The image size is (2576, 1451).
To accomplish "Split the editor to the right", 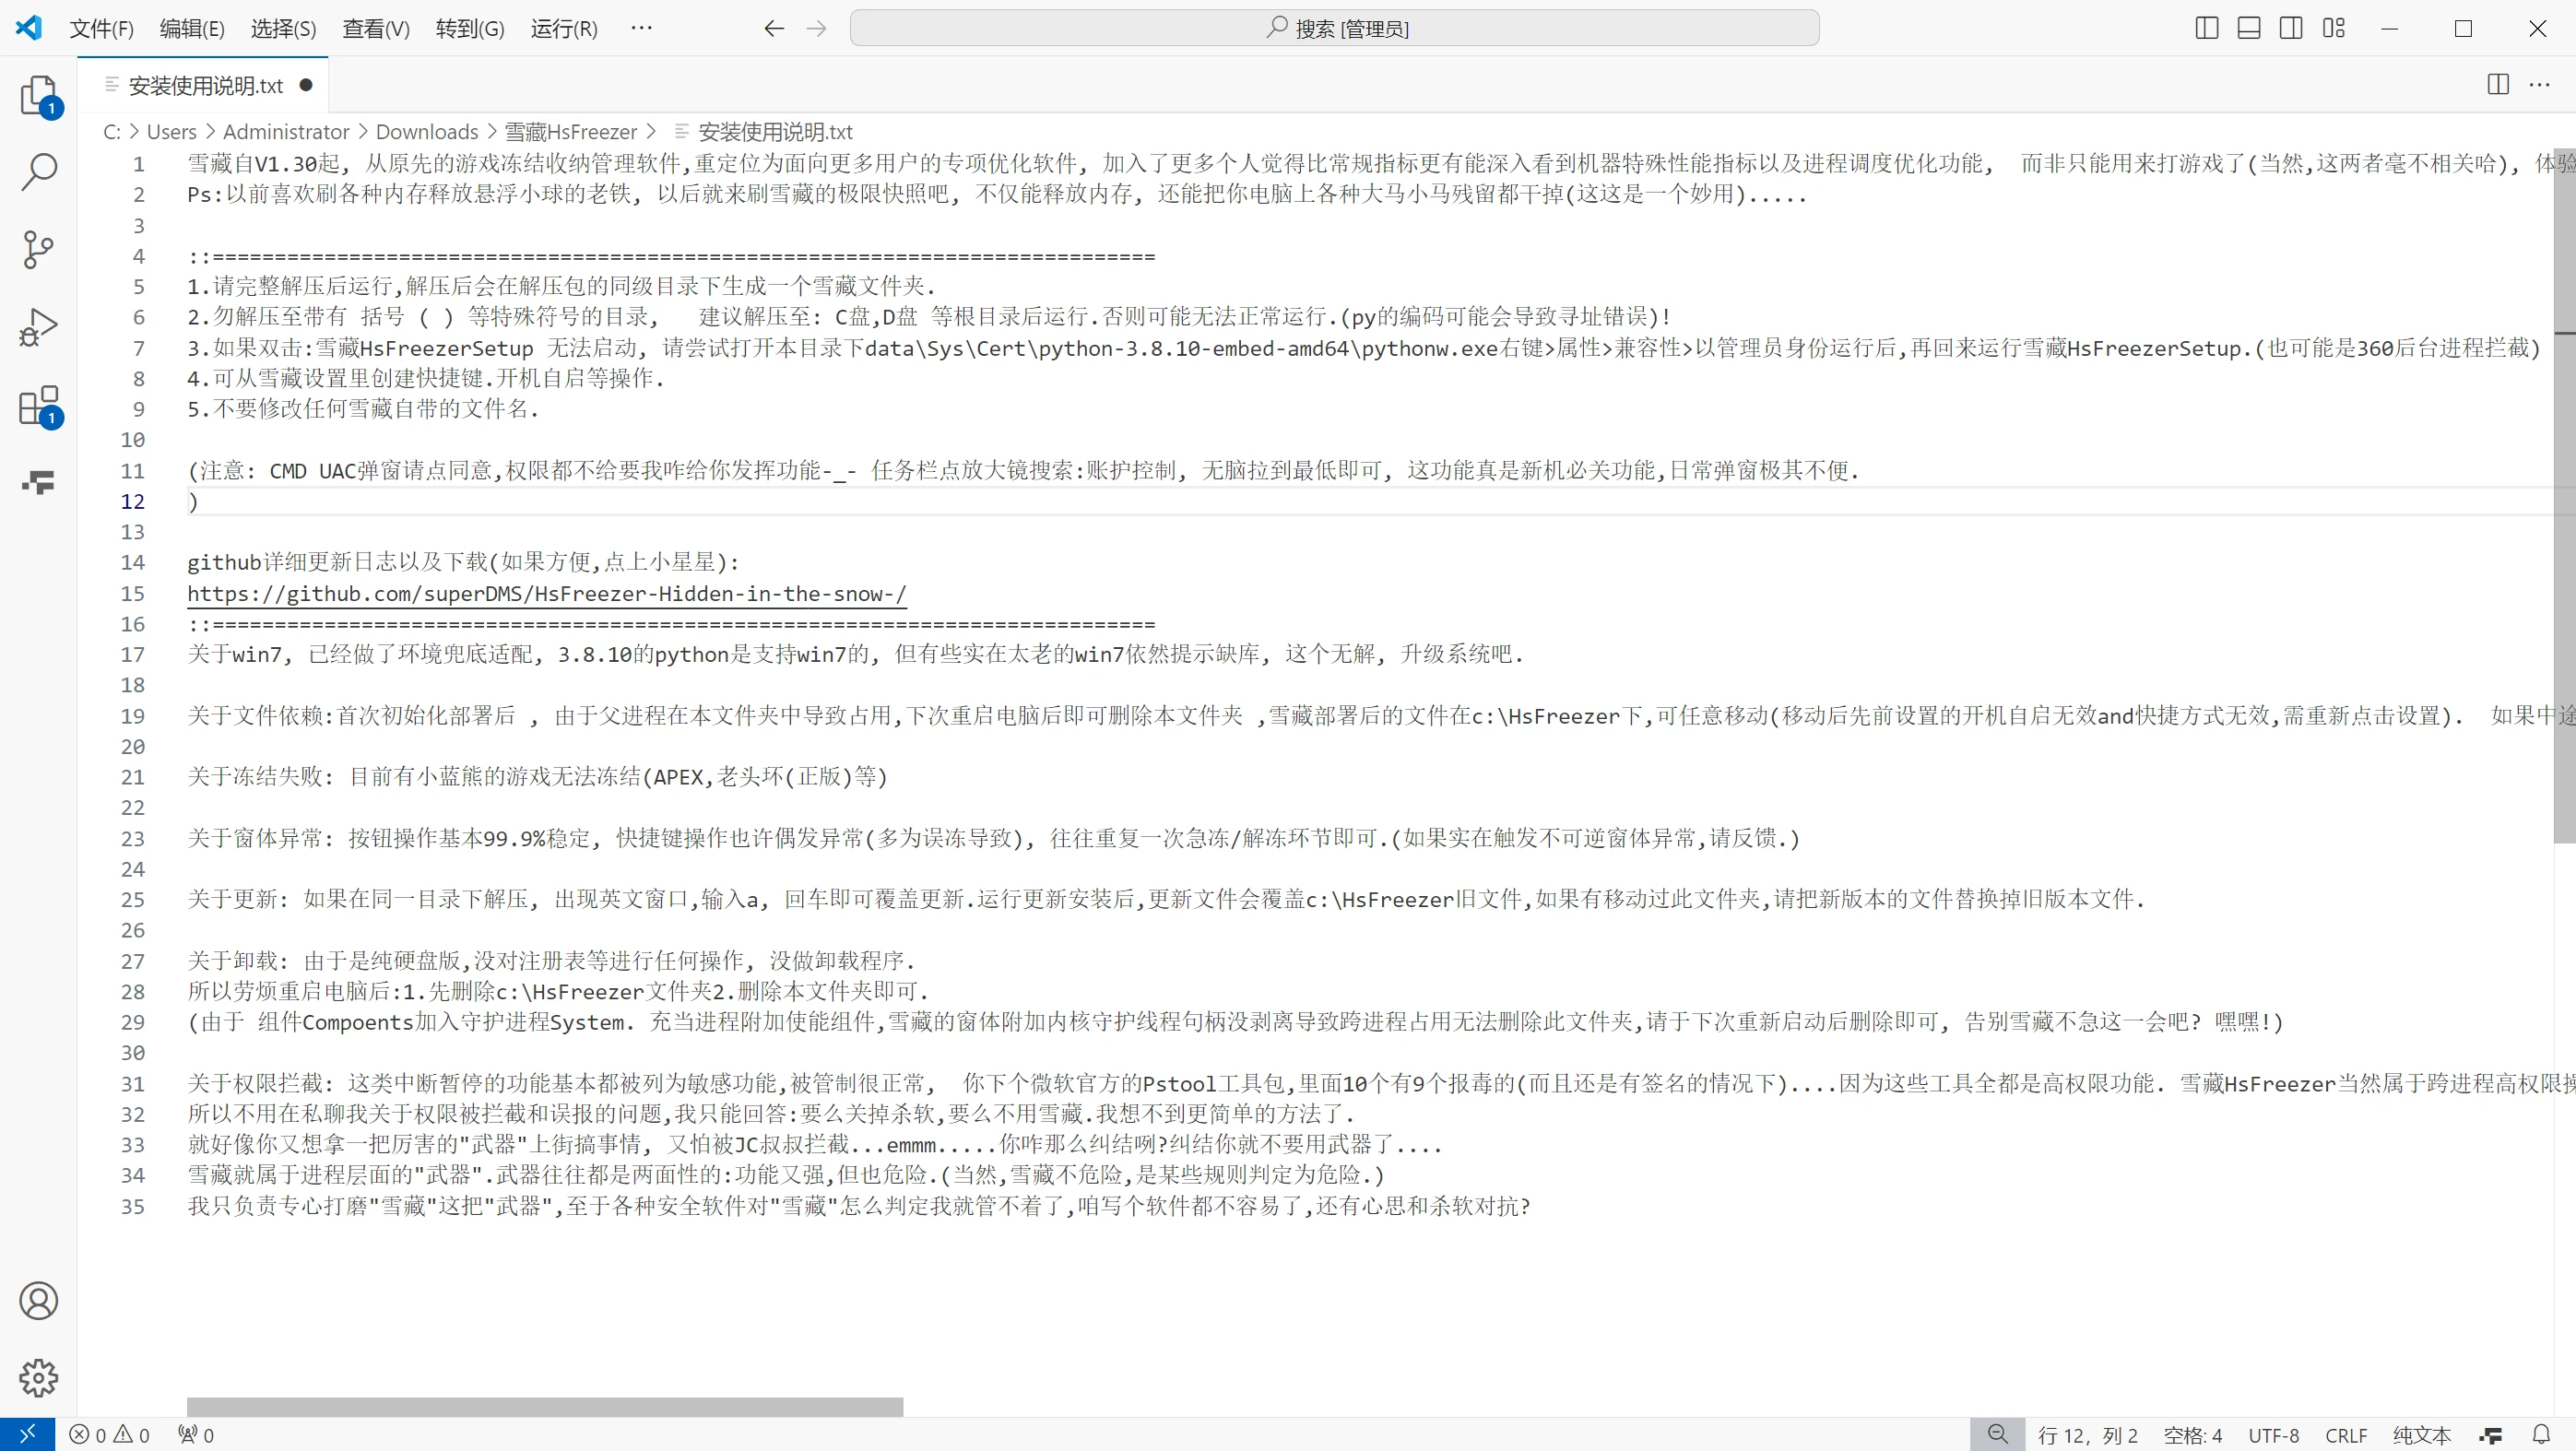I will [x=2498, y=84].
